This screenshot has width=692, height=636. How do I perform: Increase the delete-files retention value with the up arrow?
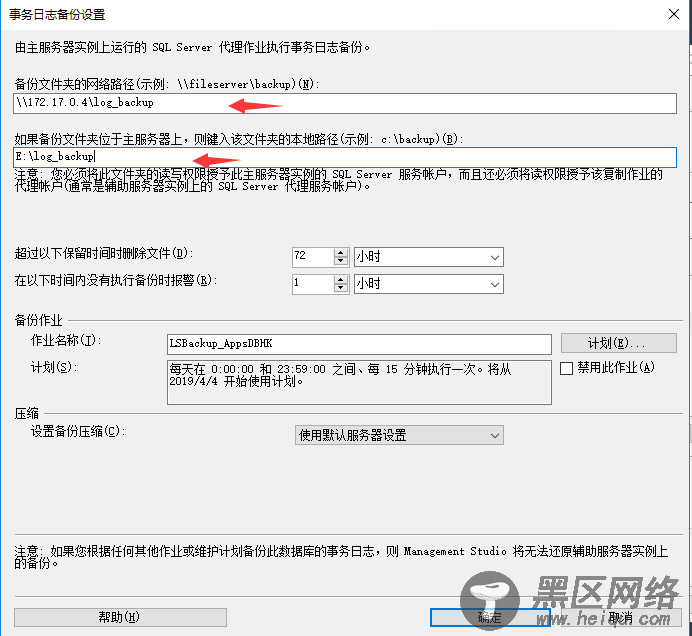click(x=341, y=252)
